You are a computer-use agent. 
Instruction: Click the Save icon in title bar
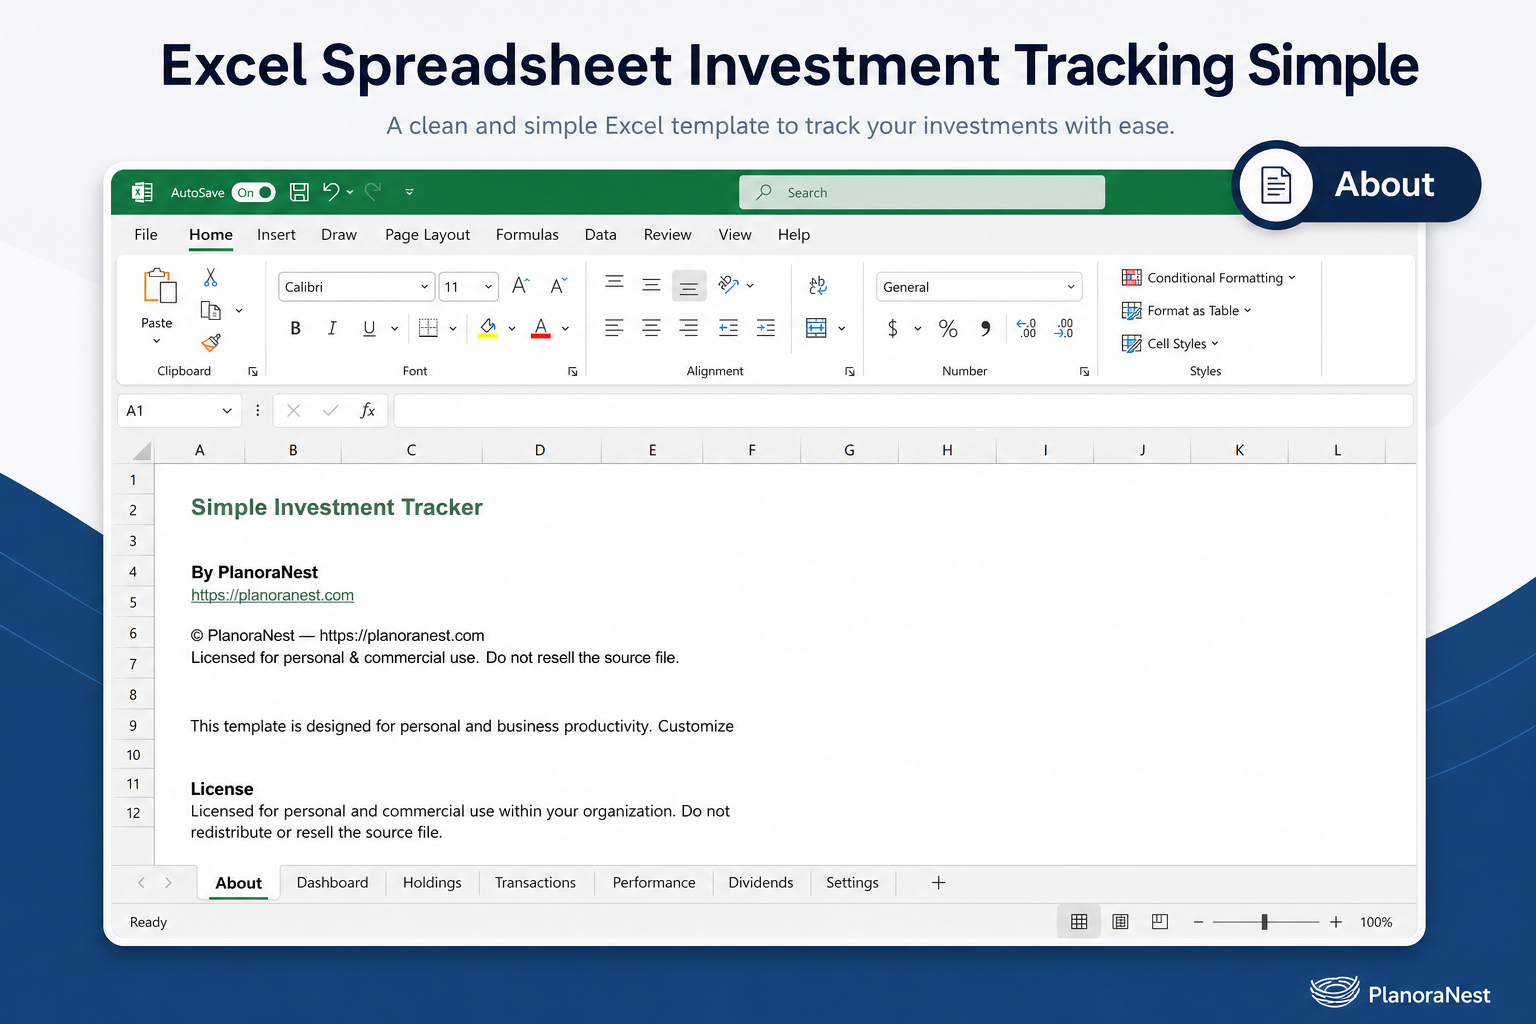coord(298,192)
